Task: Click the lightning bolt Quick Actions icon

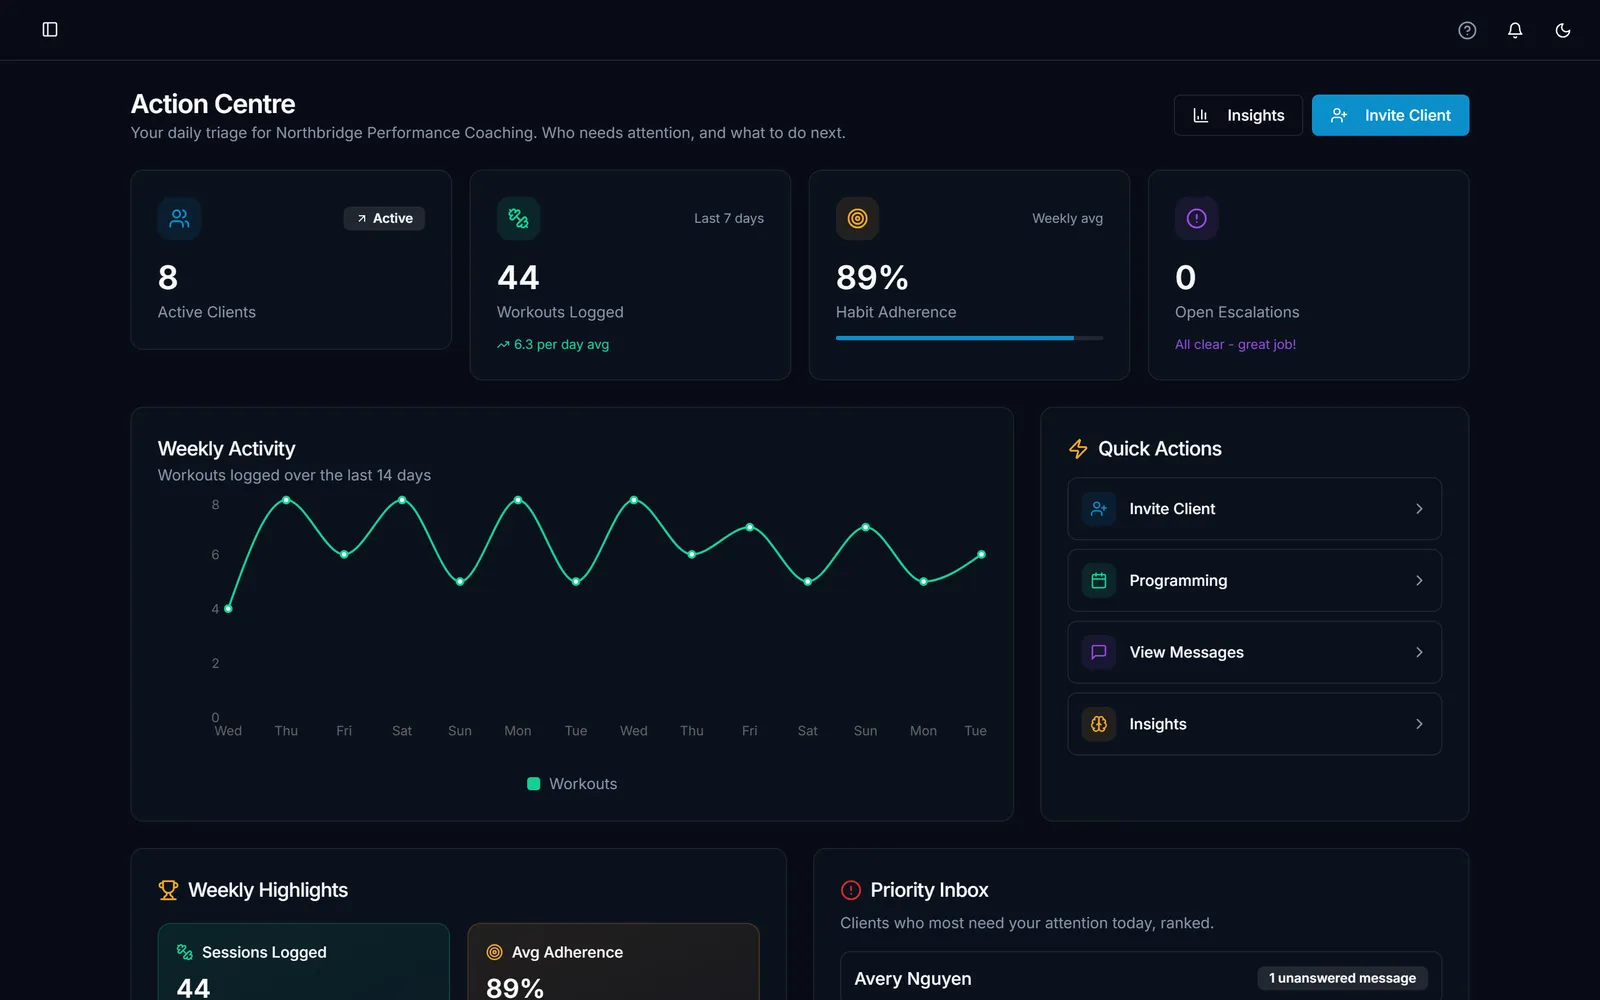Action: [1078, 449]
